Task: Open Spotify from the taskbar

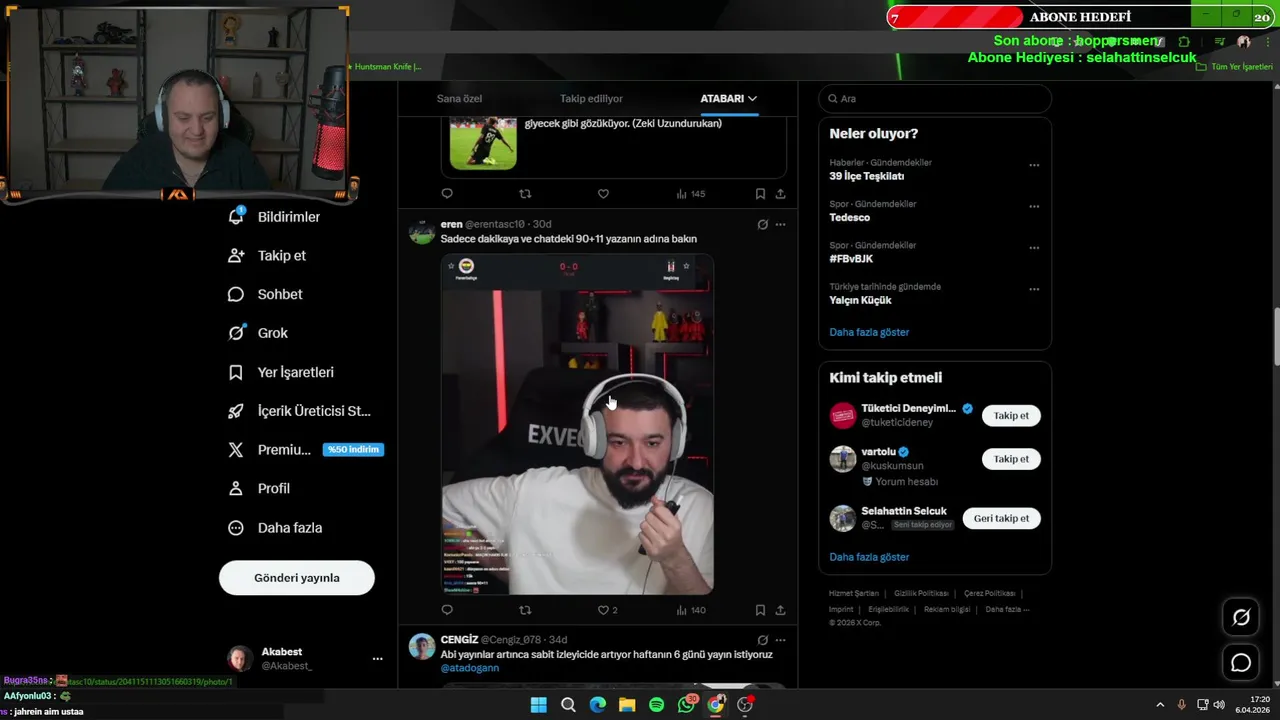Action: 656,705
